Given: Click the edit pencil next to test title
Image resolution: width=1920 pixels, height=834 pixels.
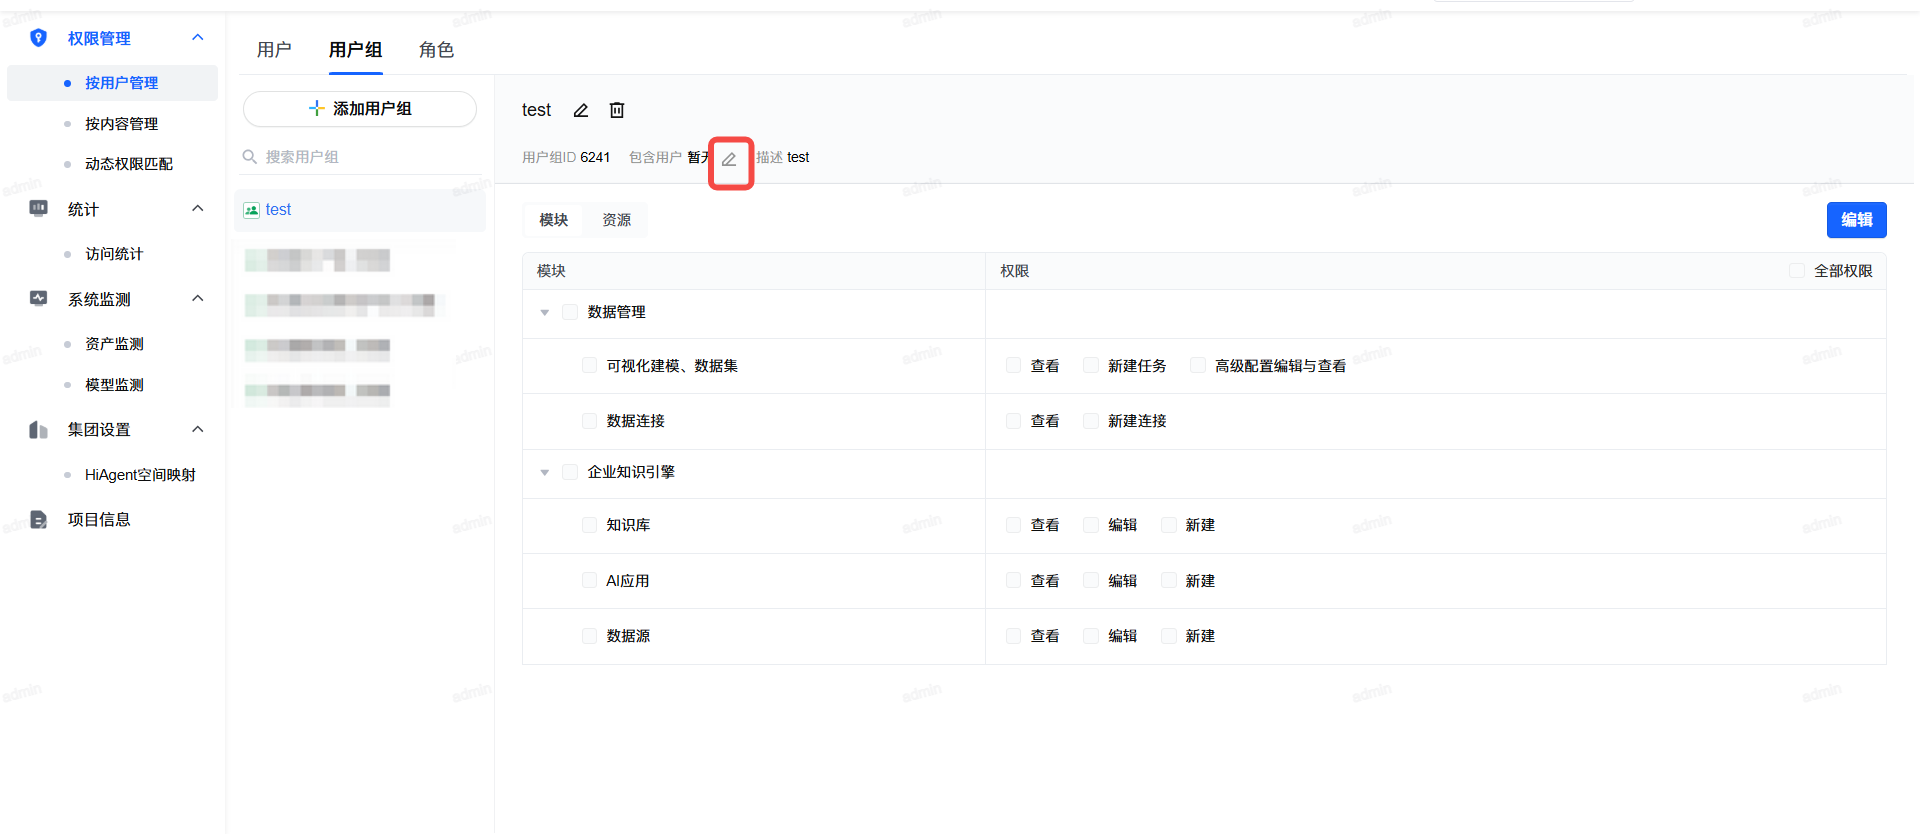Looking at the screenshot, I should pyautogui.click(x=580, y=110).
